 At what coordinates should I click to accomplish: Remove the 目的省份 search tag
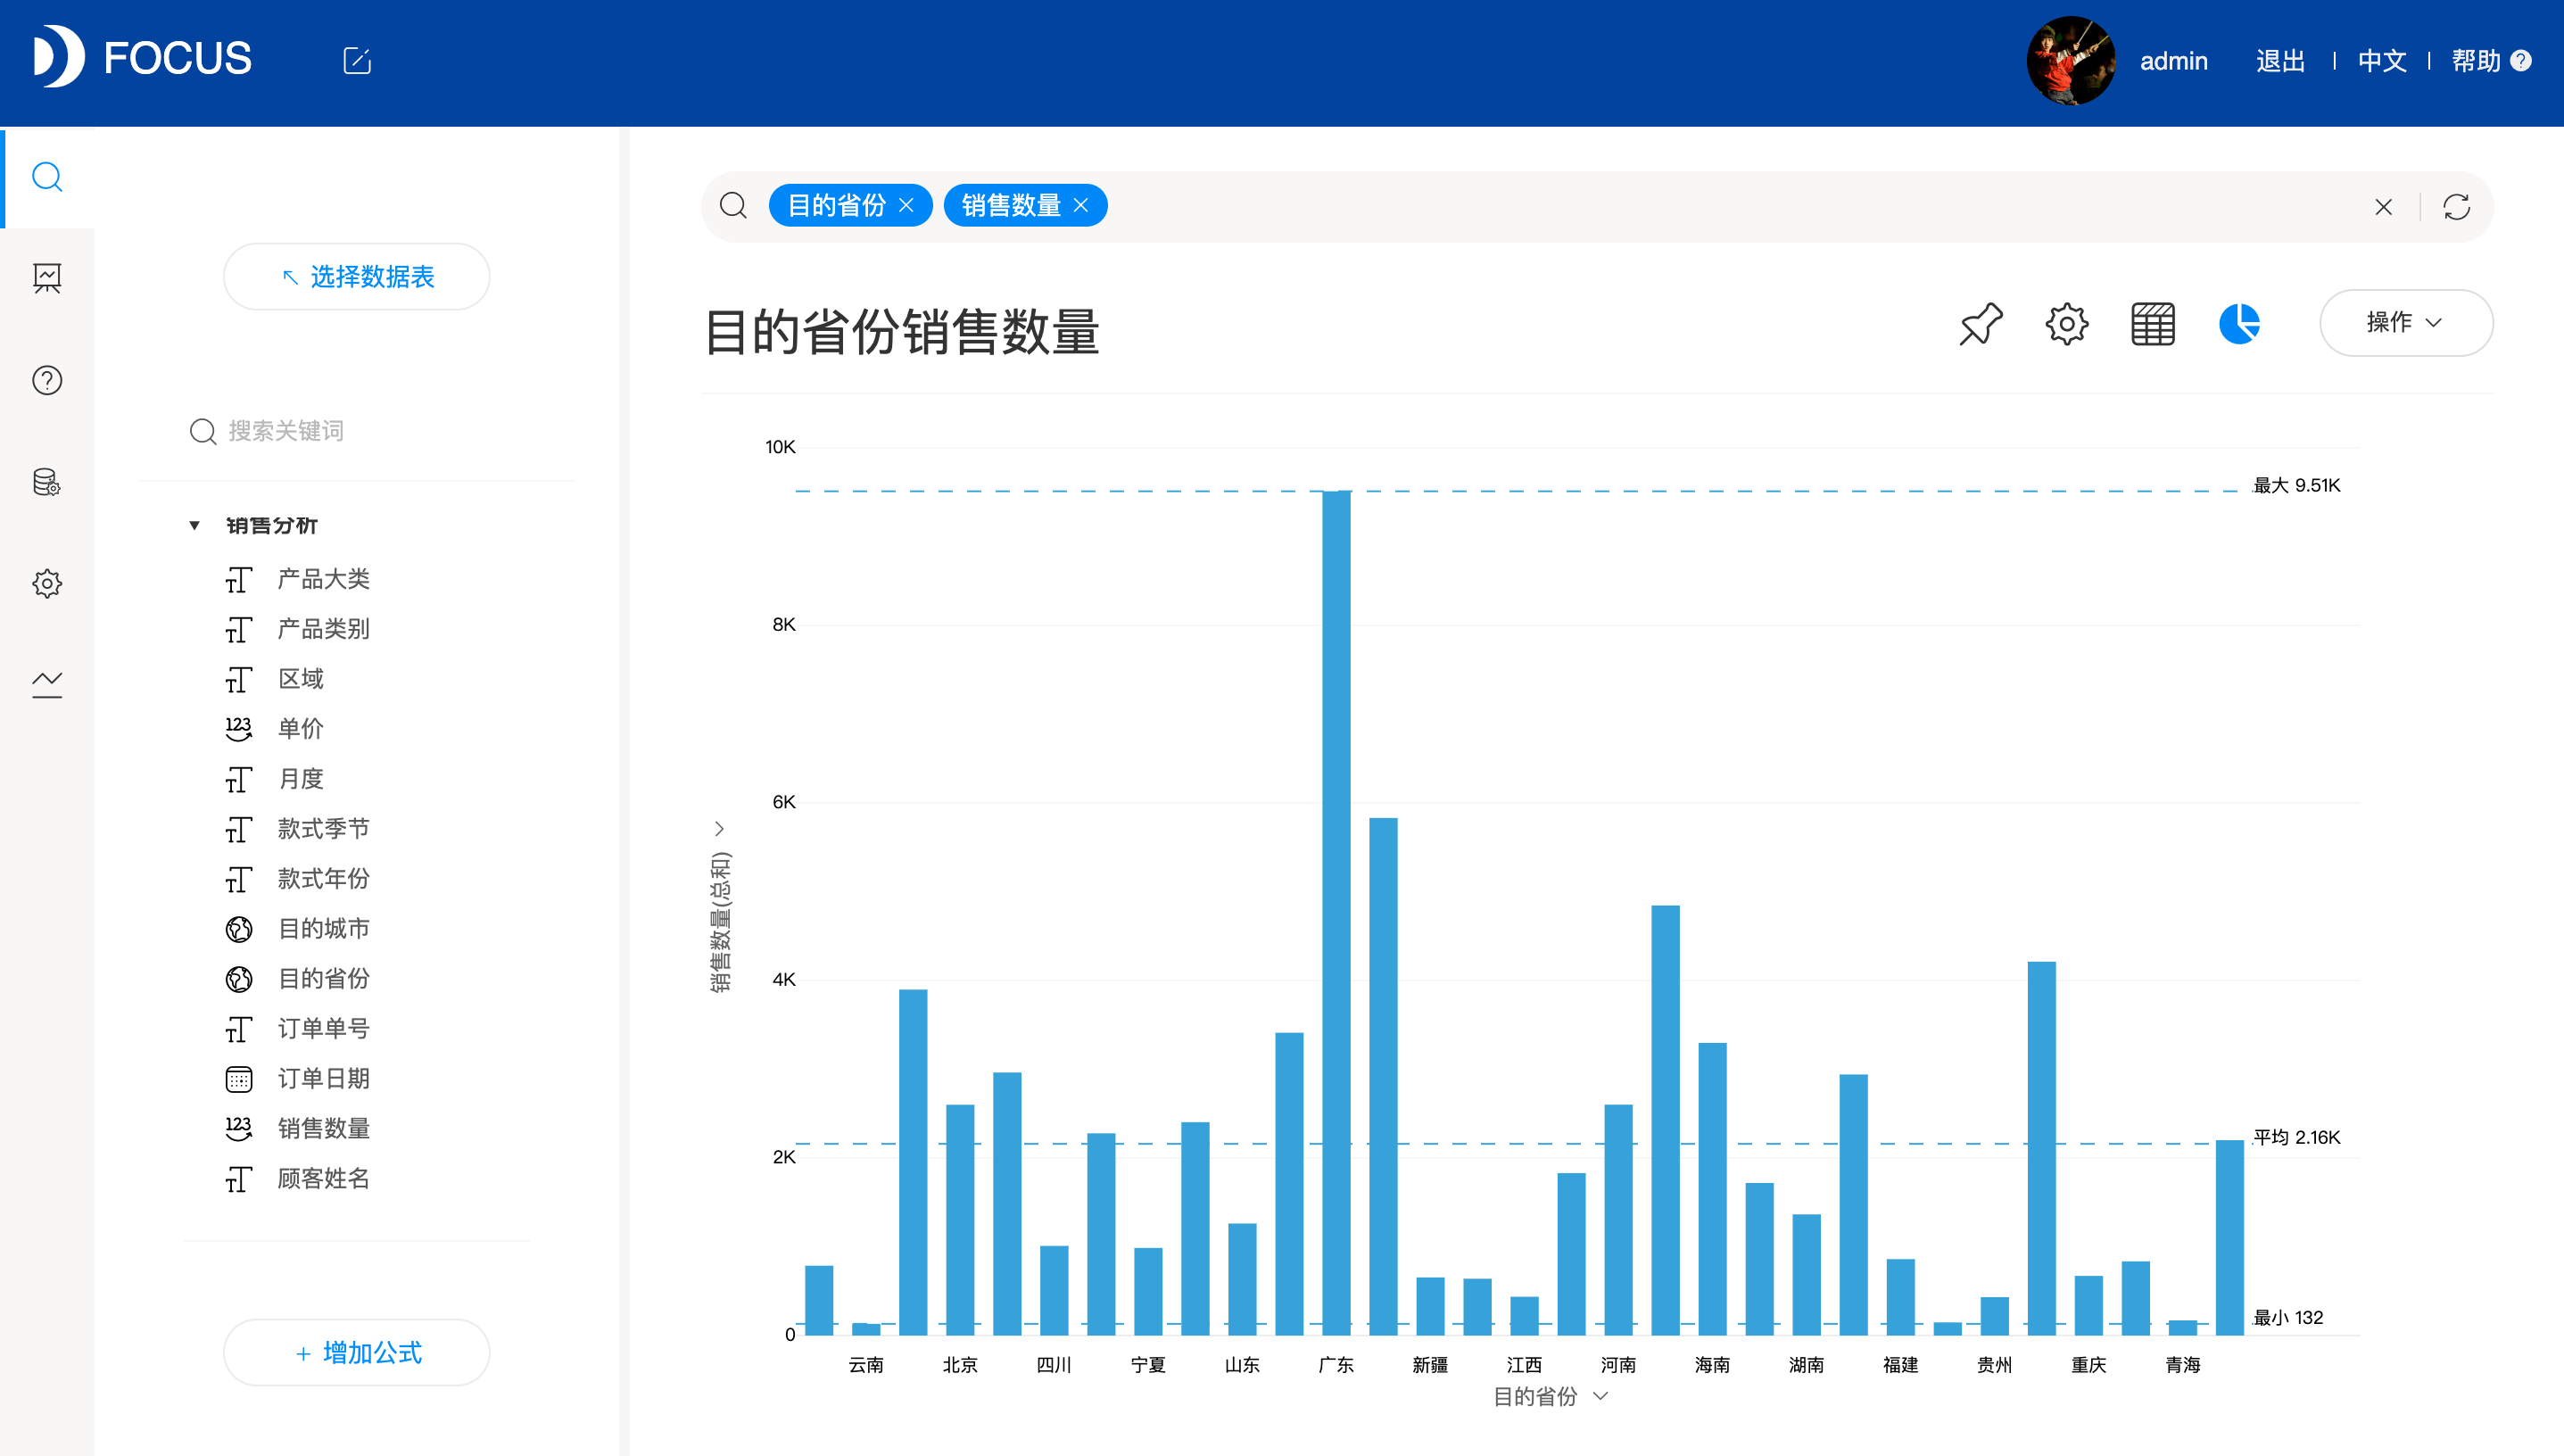pyautogui.click(x=906, y=205)
